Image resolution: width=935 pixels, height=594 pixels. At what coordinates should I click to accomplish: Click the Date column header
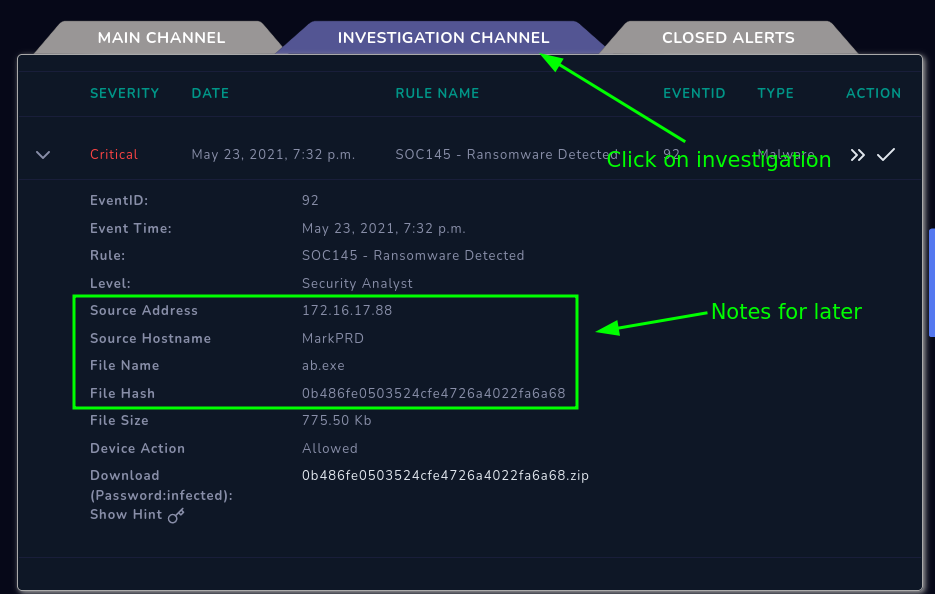tap(210, 93)
